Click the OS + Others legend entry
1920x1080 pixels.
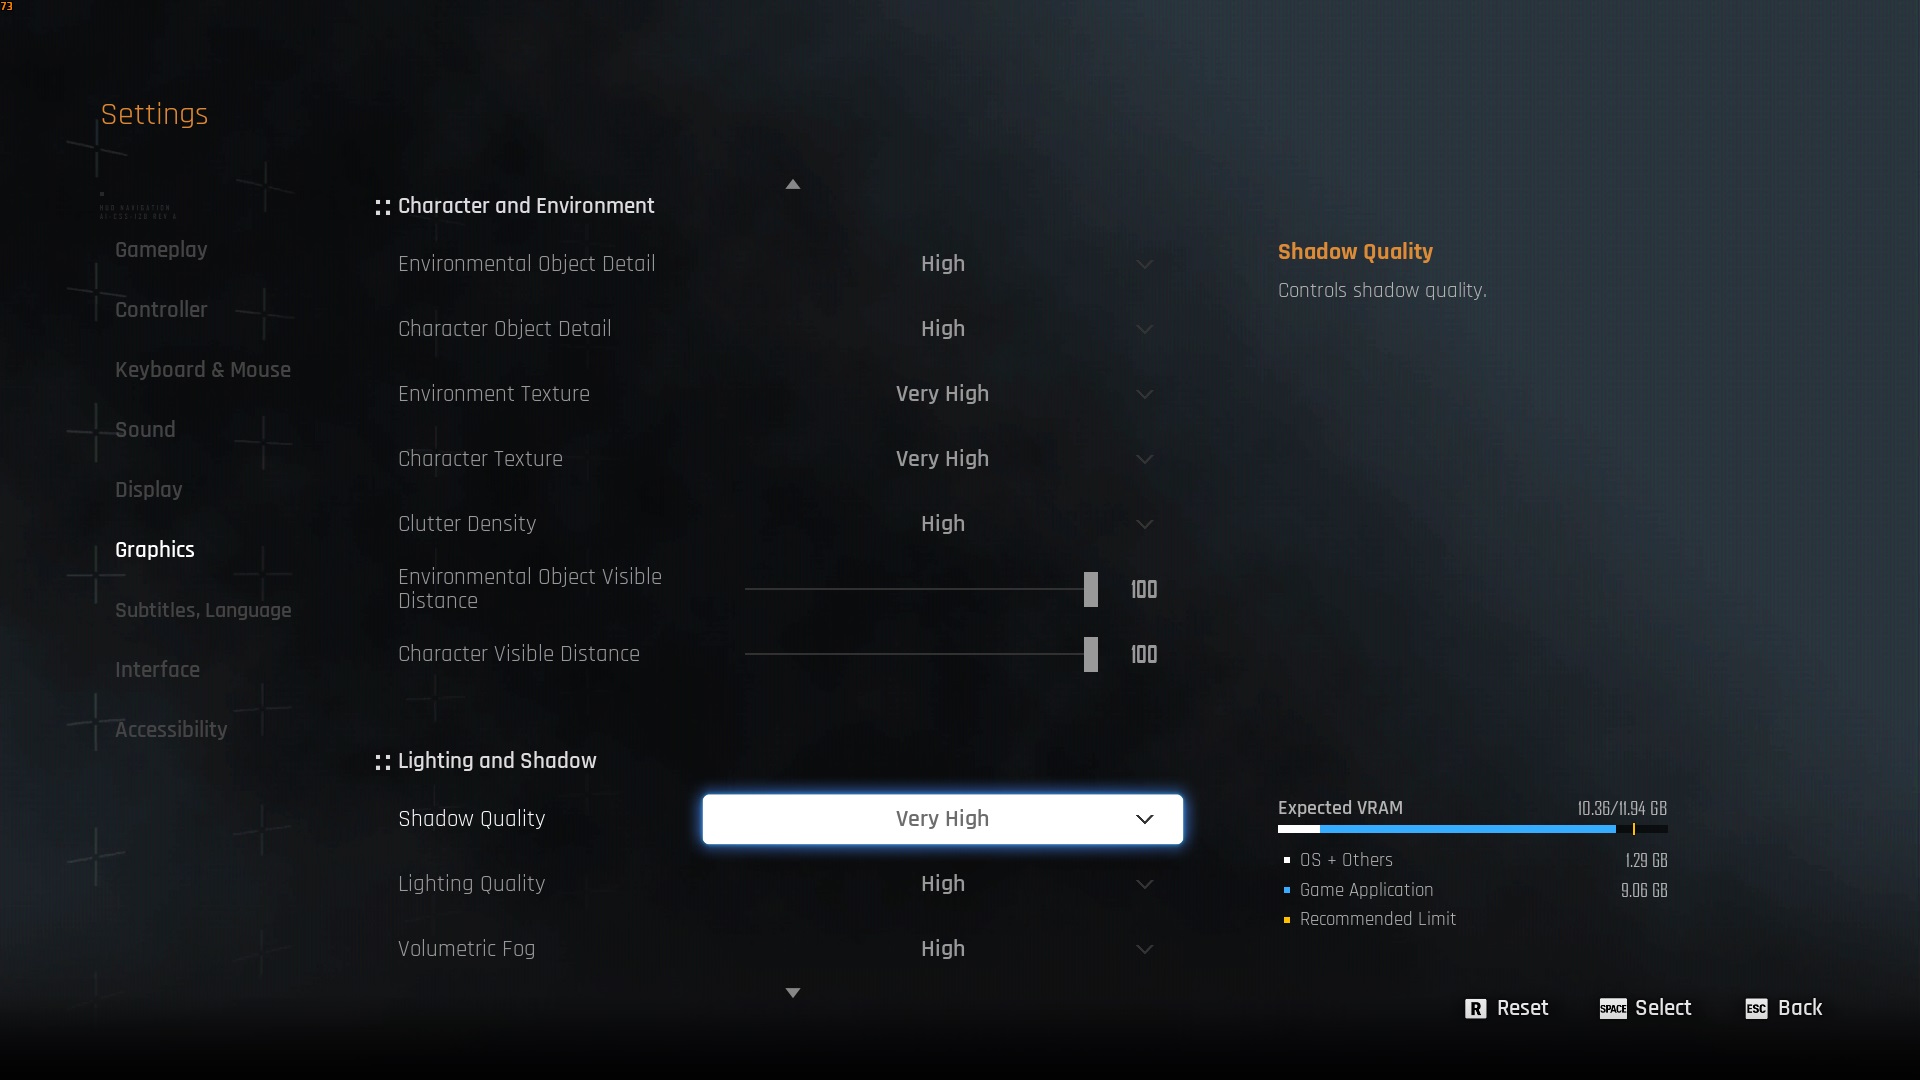(1346, 860)
